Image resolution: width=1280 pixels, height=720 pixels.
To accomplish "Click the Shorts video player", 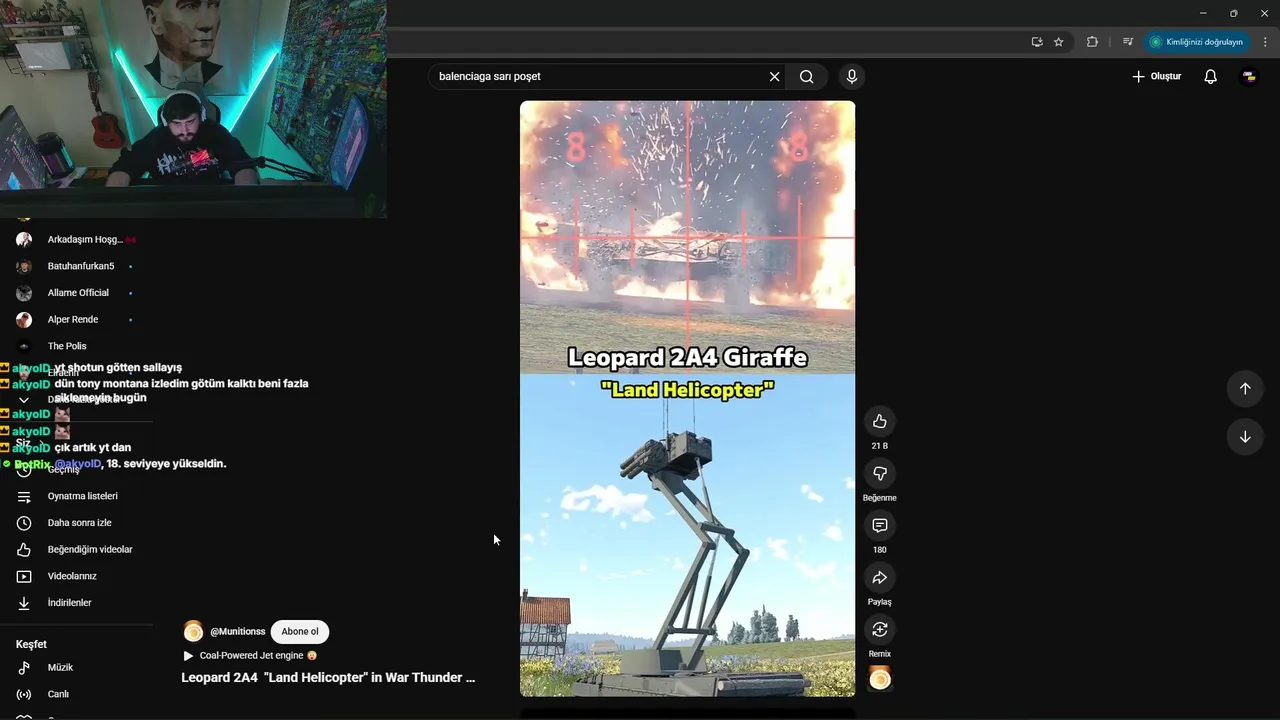I will [x=687, y=398].
